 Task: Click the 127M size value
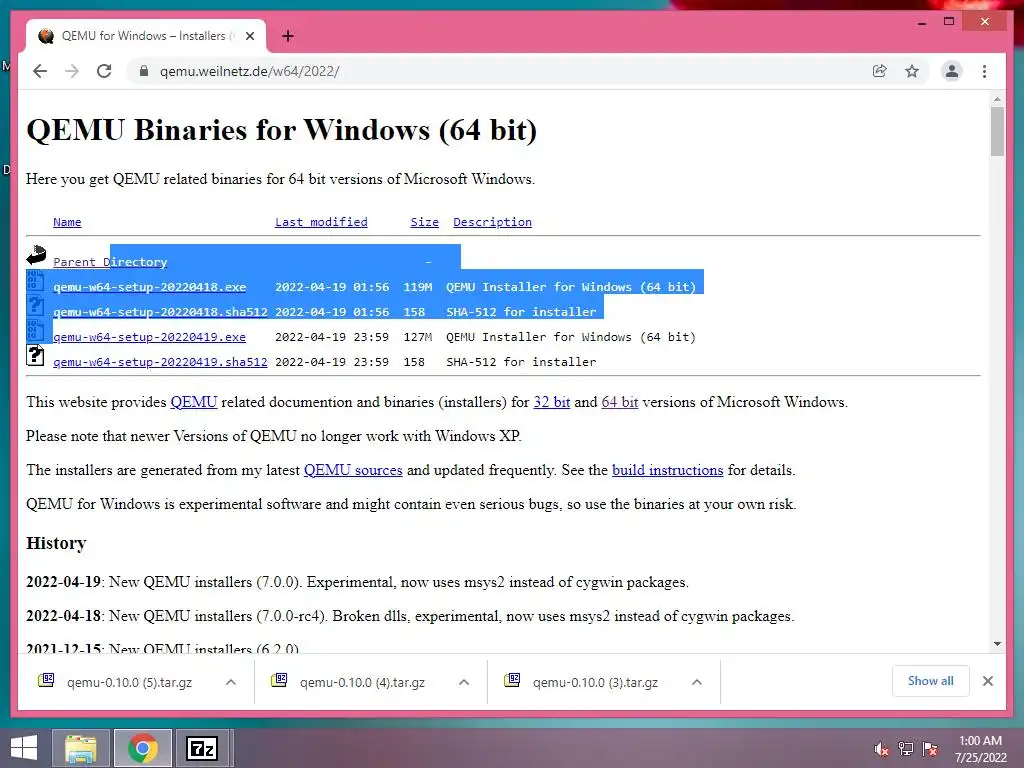[417, 337]
